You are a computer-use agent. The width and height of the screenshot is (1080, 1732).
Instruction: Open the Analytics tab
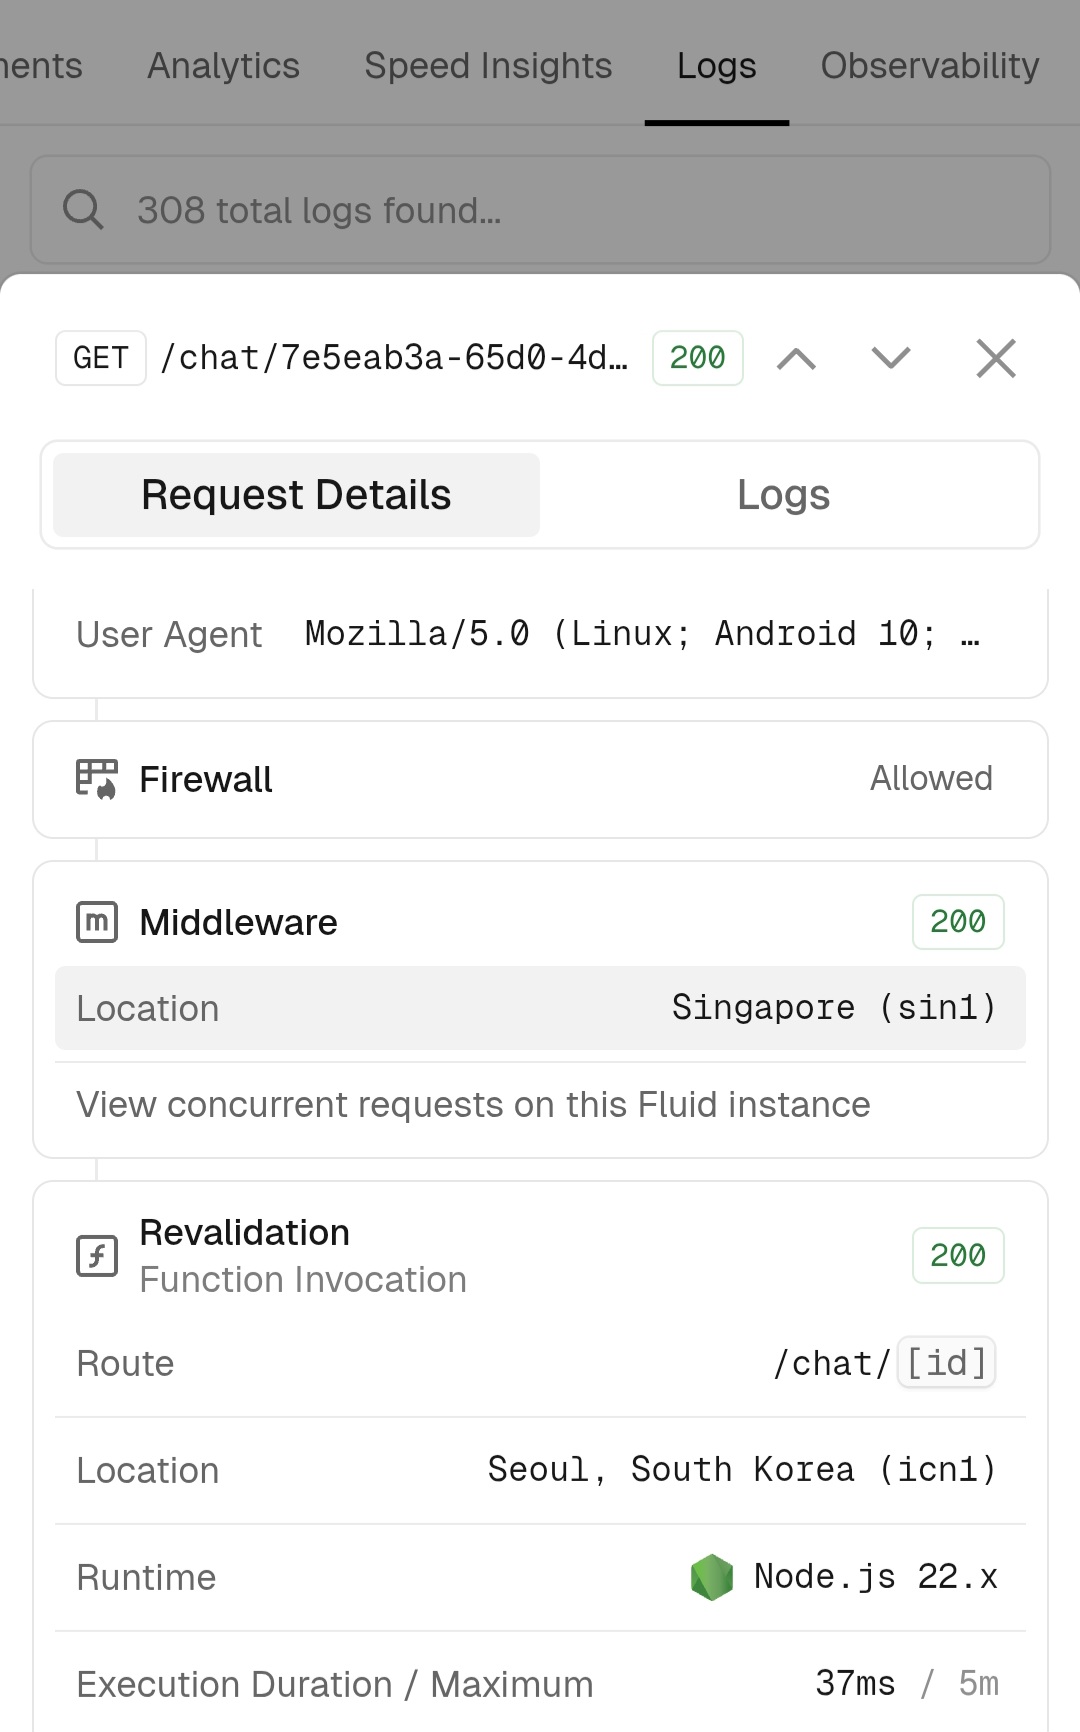[224, 66]
